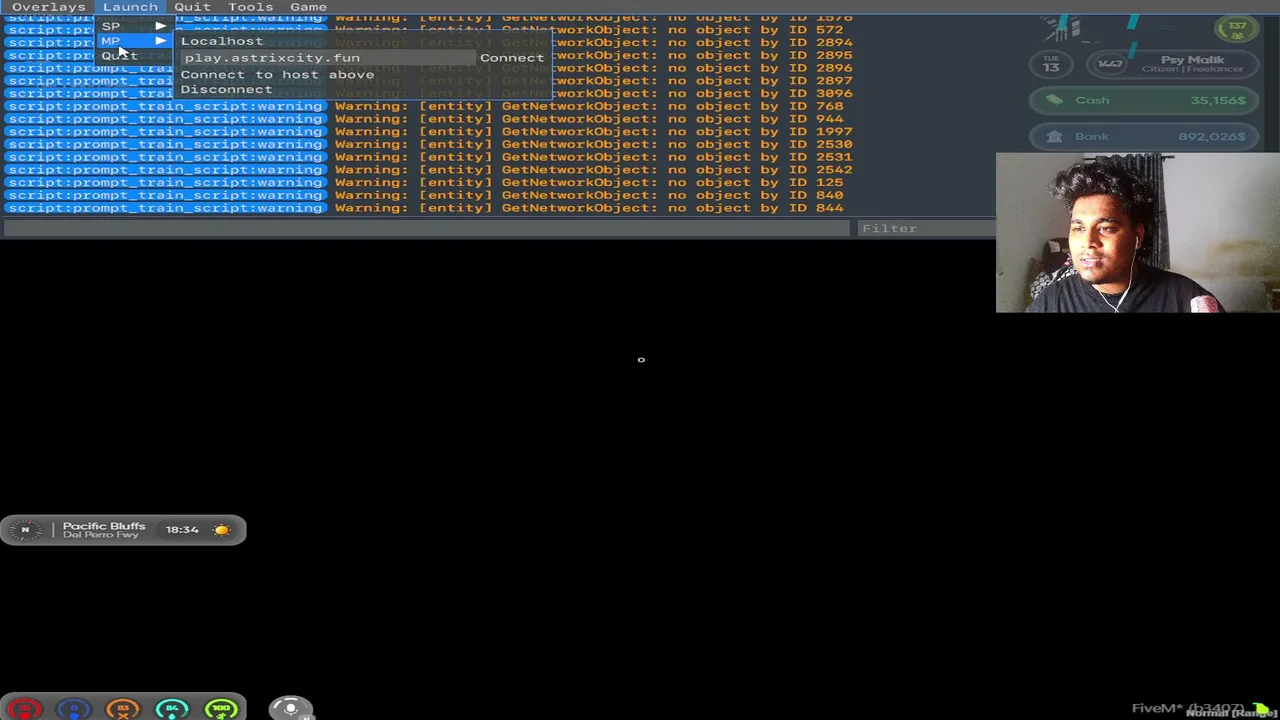Click the 18:34 game clock
Image resolution: width=1280 pixels, height=720 pixels.
click(182, 530)
